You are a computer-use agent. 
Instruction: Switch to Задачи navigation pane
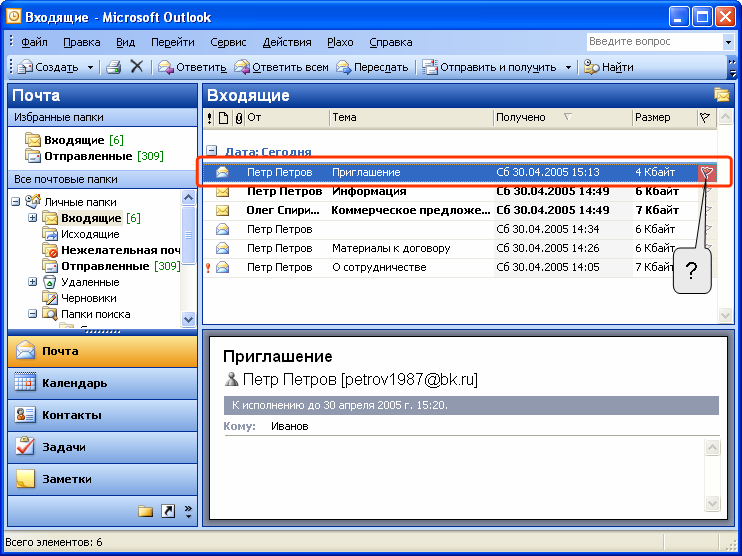(102, 447)
